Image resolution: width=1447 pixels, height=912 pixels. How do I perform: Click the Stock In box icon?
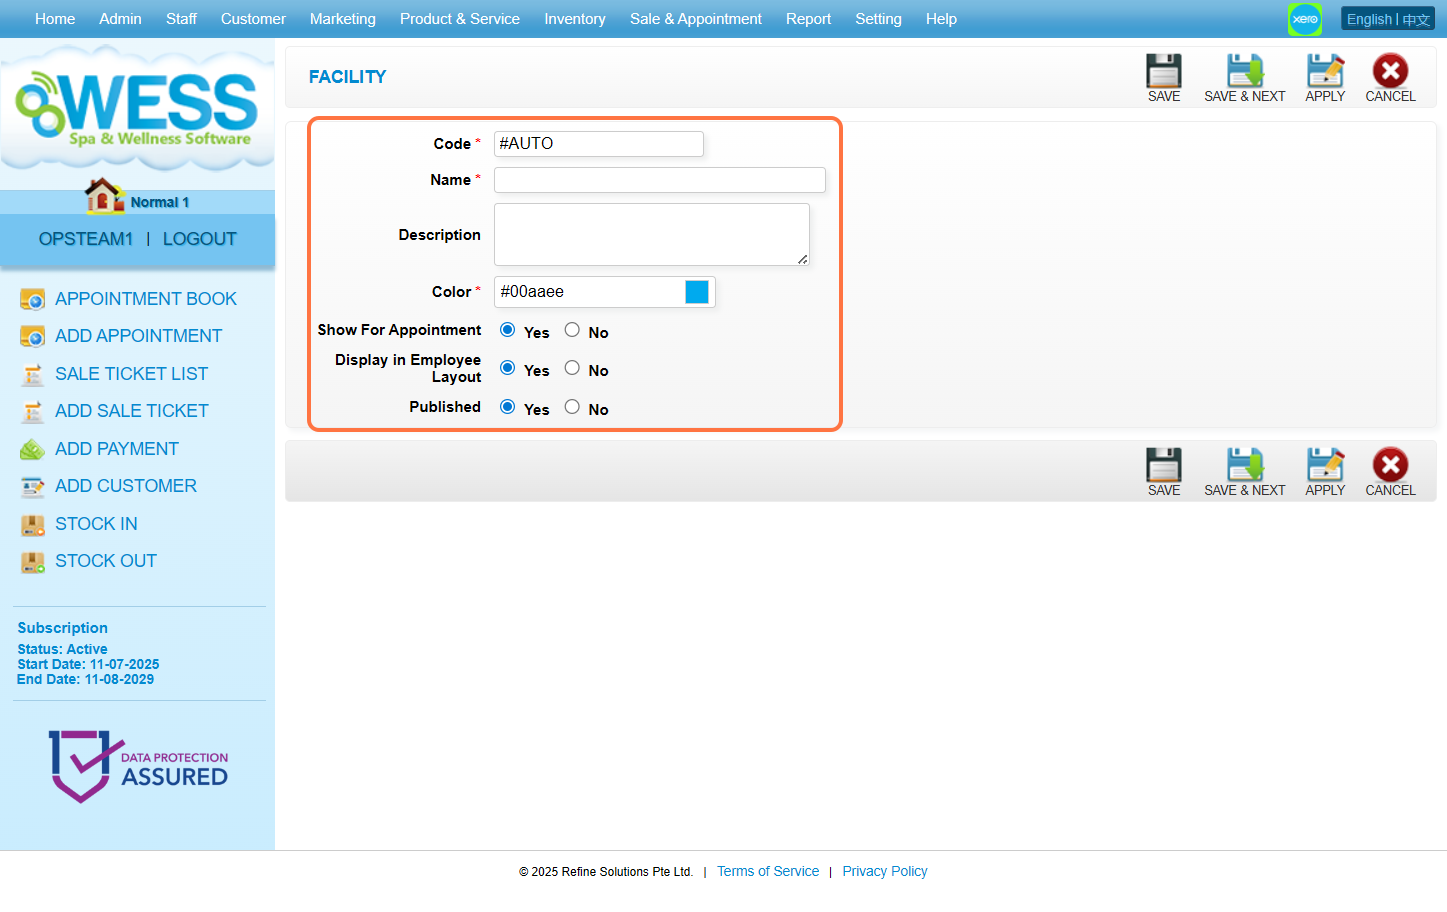point(33,524)
